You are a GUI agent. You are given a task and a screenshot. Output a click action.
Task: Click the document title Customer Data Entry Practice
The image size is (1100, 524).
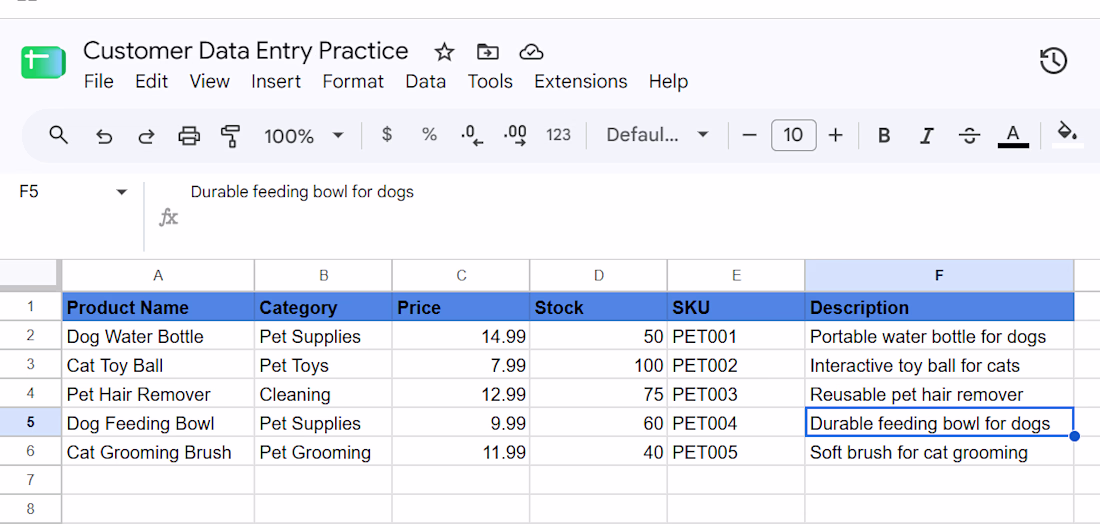click(246, 51)
